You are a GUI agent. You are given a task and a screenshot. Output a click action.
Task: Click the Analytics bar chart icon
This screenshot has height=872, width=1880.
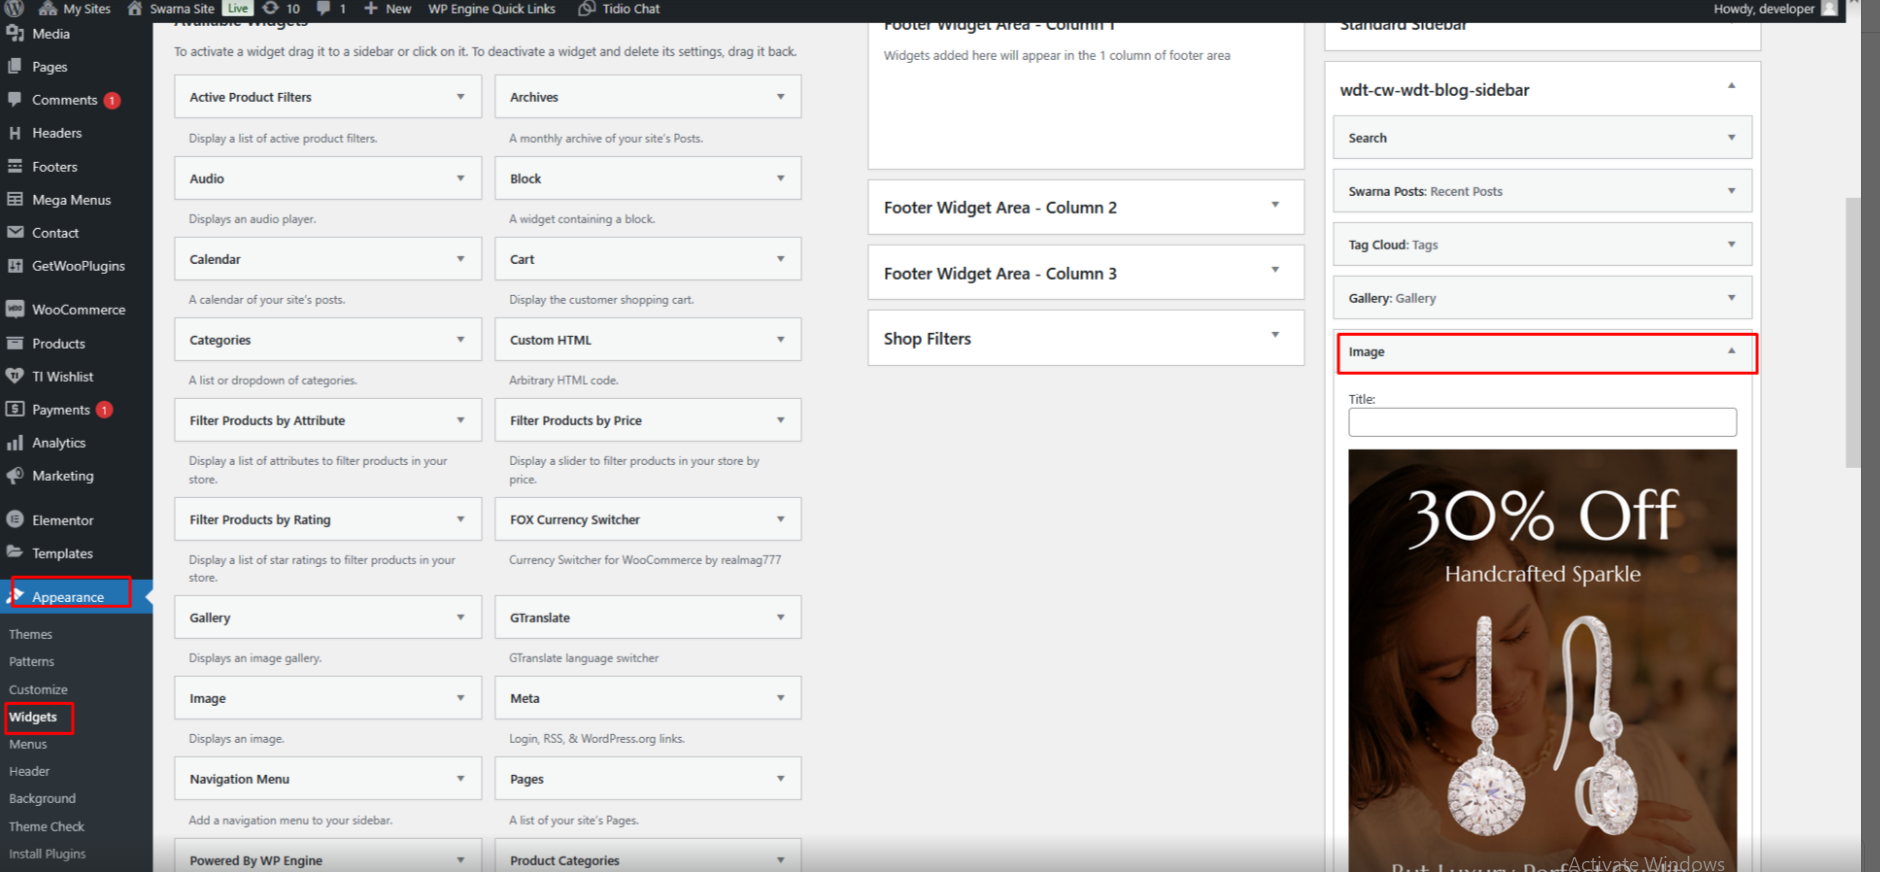point(15,442)
